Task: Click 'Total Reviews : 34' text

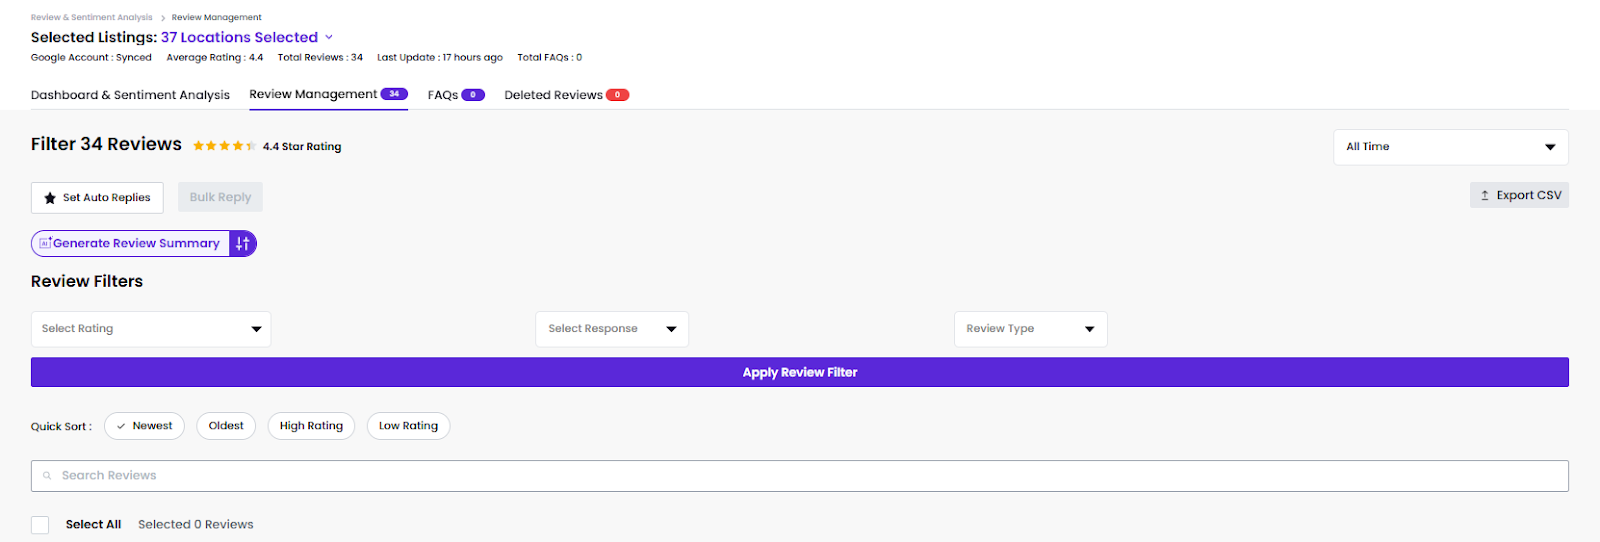Action: (x=320, y=58)
